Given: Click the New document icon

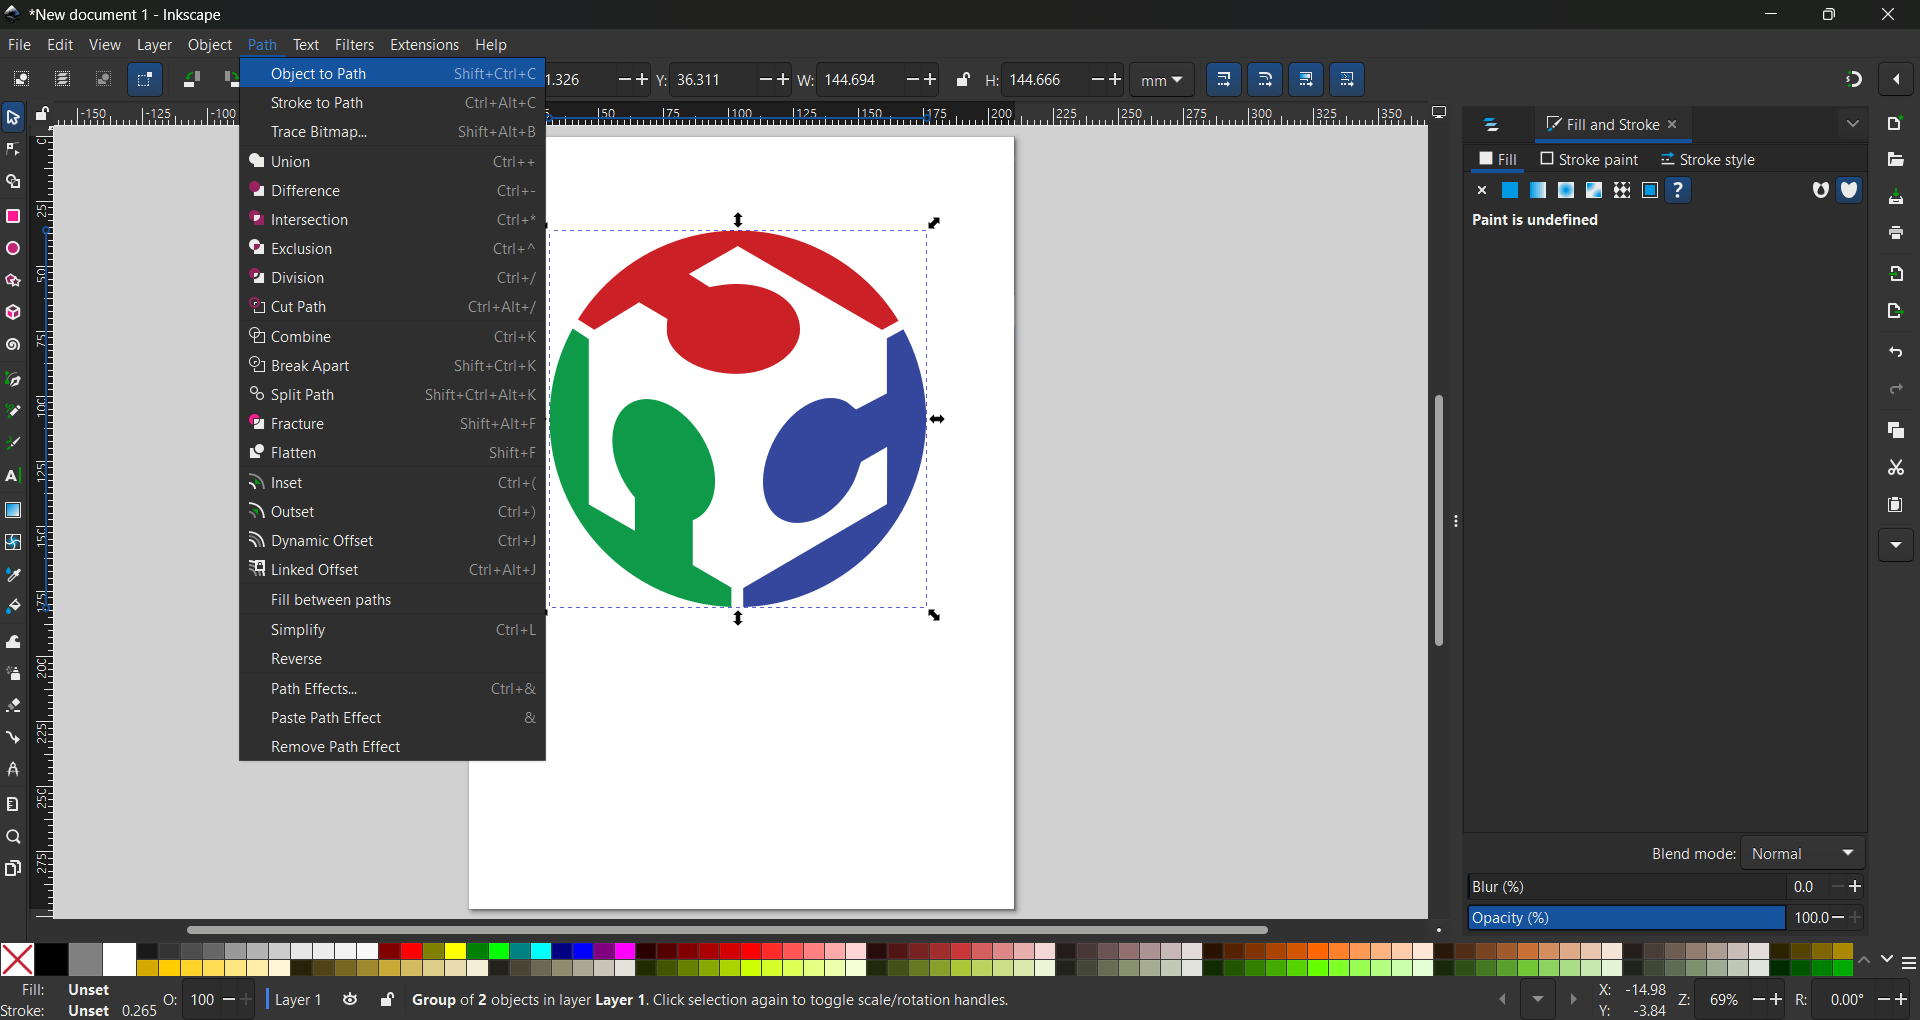Looking at the screenshot, I should pos(1895,124).
